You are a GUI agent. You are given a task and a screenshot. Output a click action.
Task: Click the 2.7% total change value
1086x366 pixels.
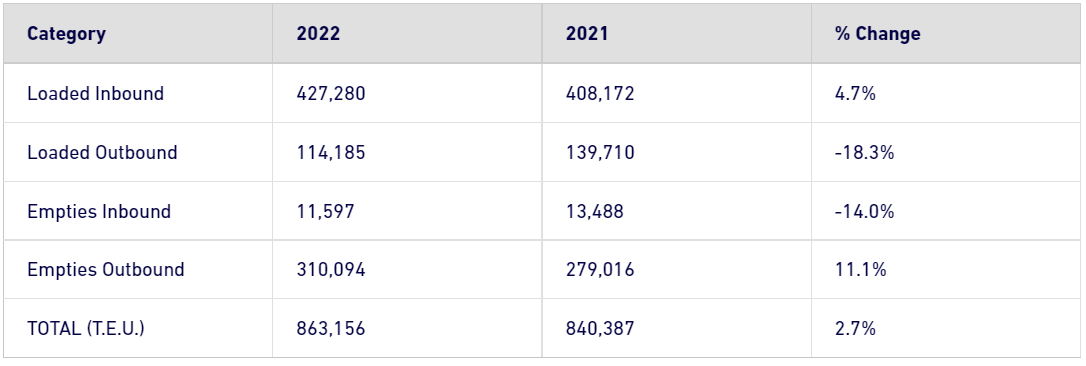(x=855, y=329)
